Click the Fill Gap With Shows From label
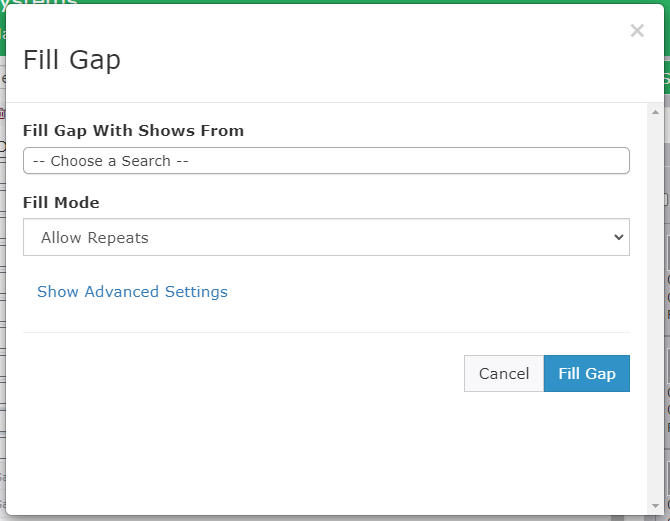 pyautogui.click(x=133, y=130)
